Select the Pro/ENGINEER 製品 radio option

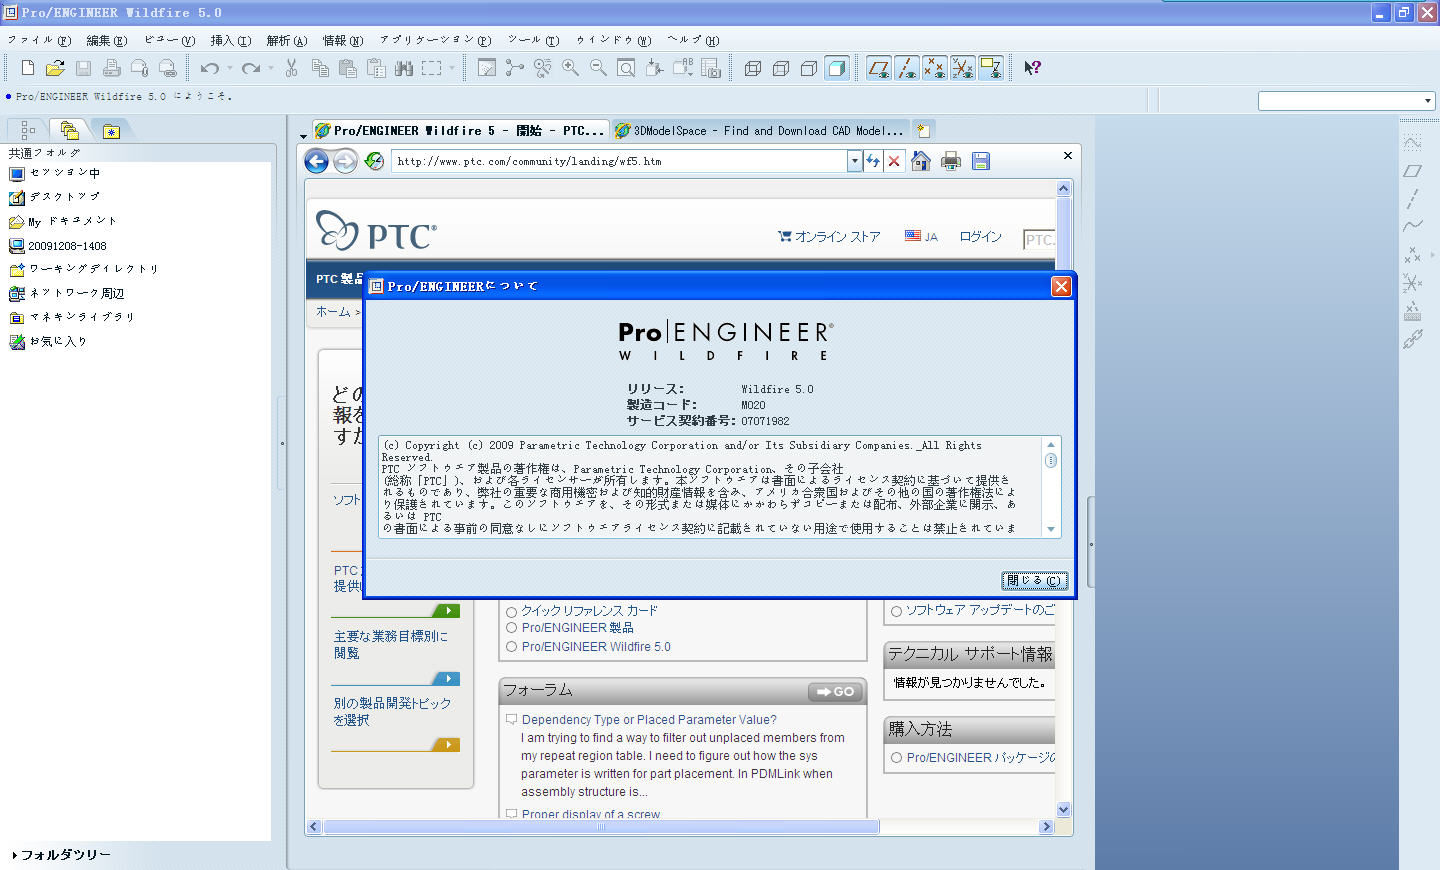(x=511, y=628)
